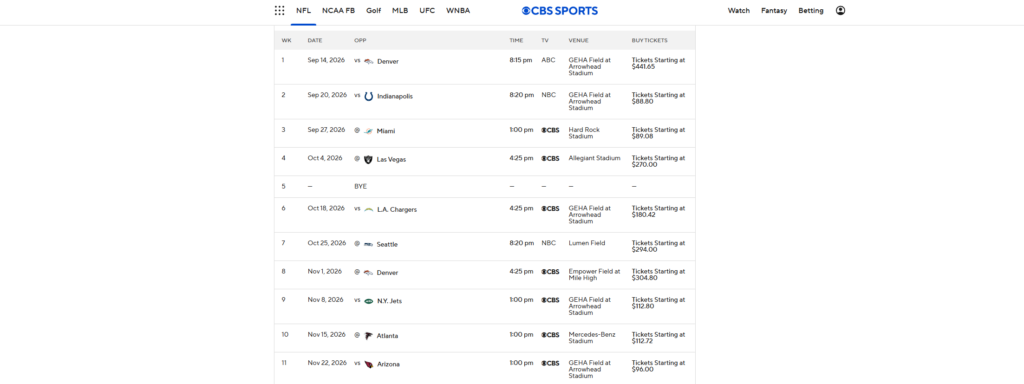This screenshot has height=384, width=1024.
Task: Buy tickets starting at $89.08
Action: point(658,133)
